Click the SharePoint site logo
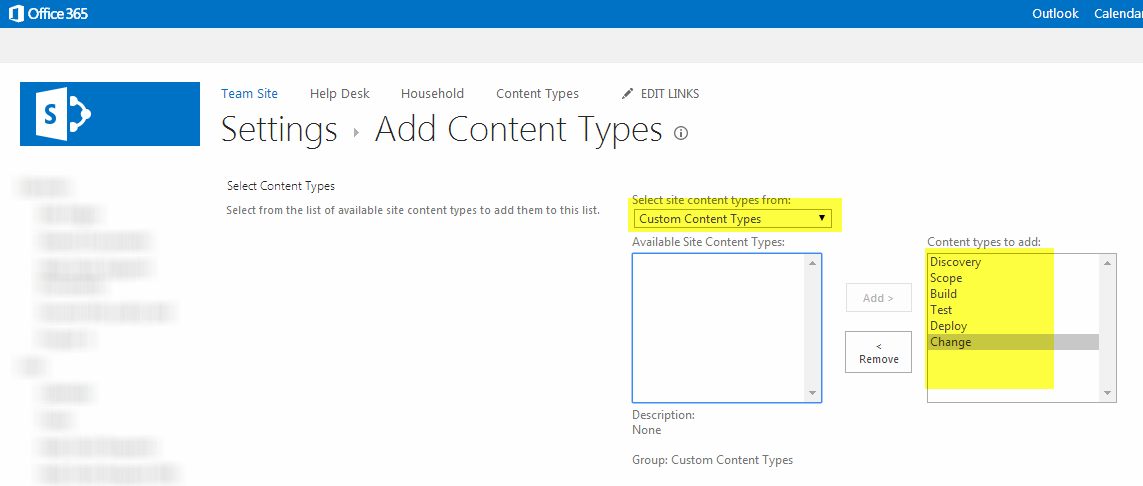Viewport: 1143px width, 486px height. [110, 114]
